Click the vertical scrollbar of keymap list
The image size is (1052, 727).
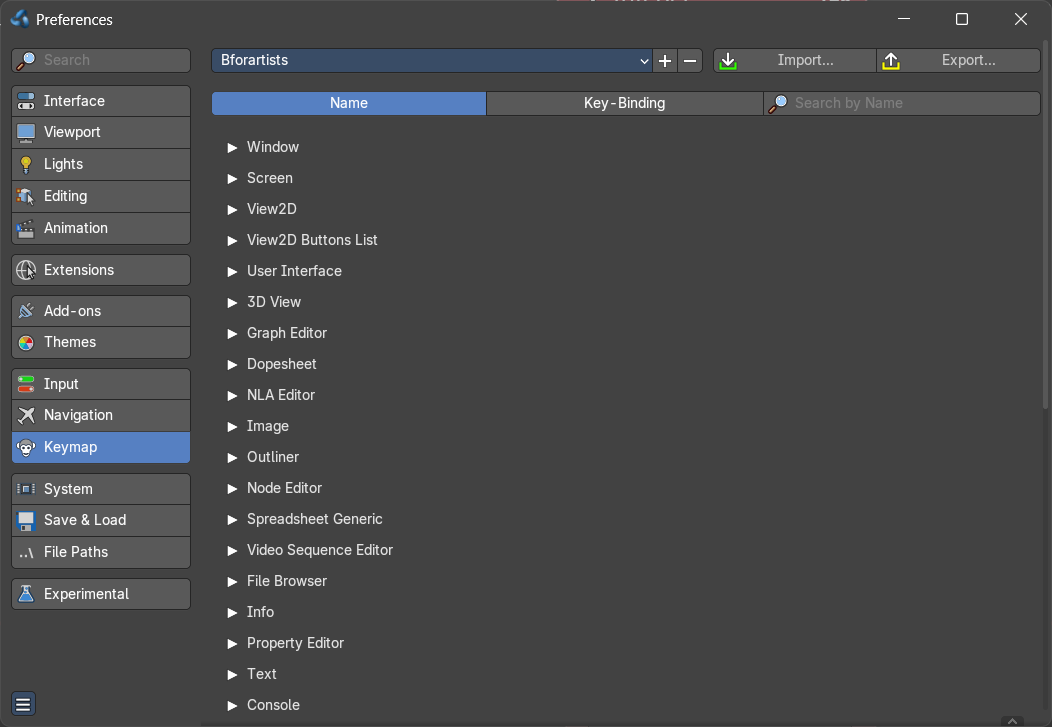point(1045,225)
